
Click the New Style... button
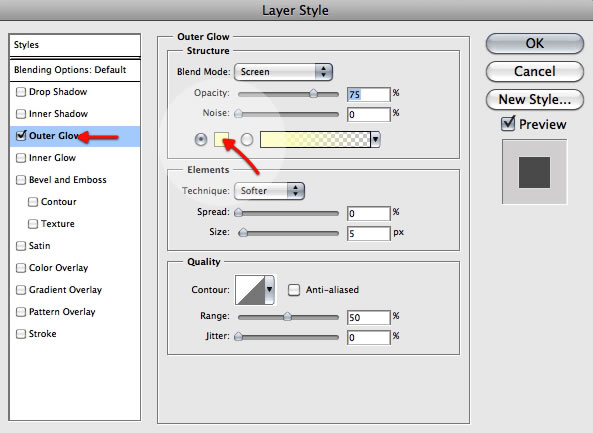pos(534,99)
